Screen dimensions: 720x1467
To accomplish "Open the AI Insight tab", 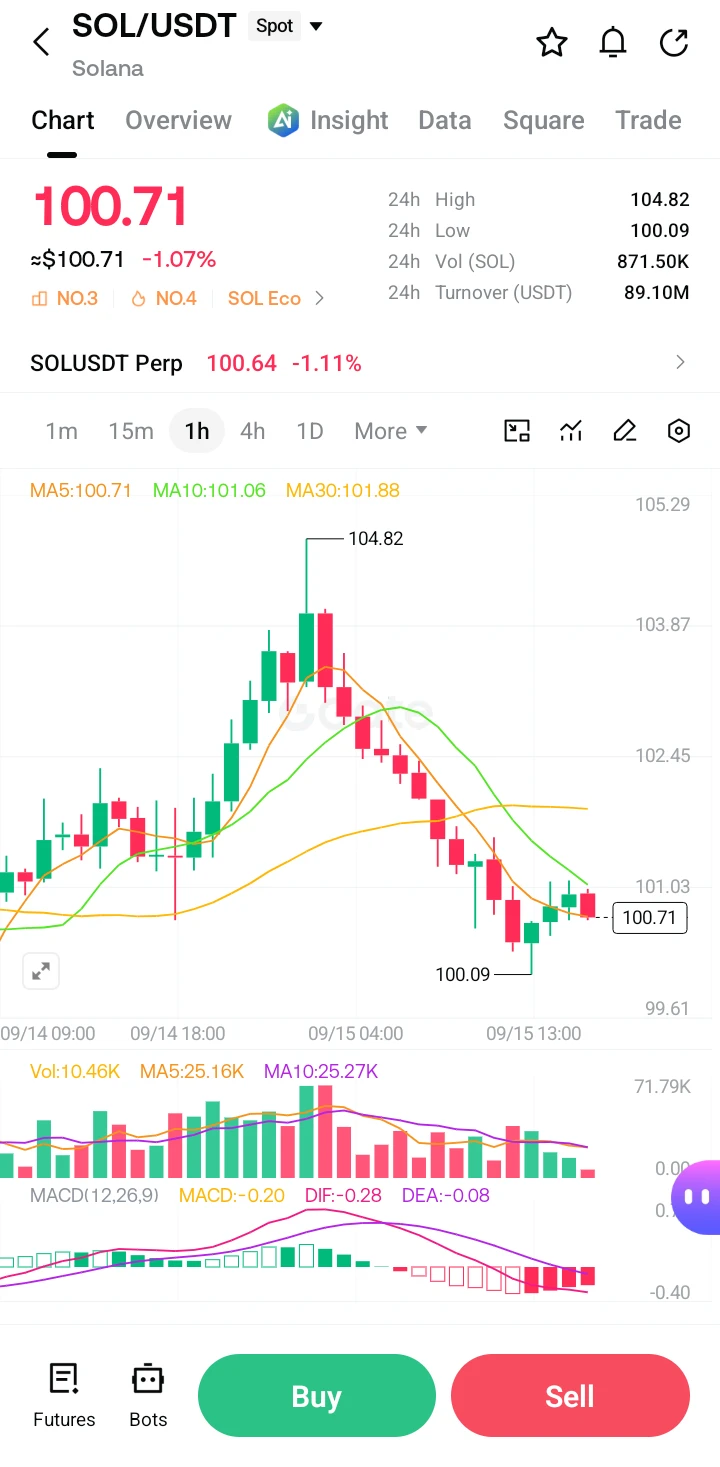I will (x=328, y=120).
